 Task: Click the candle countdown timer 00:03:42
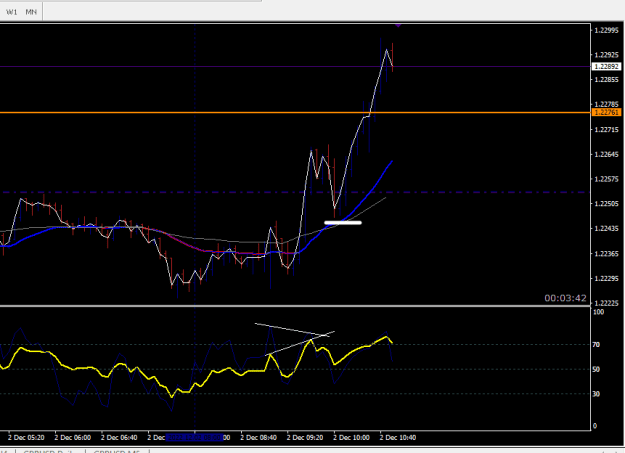565,298
